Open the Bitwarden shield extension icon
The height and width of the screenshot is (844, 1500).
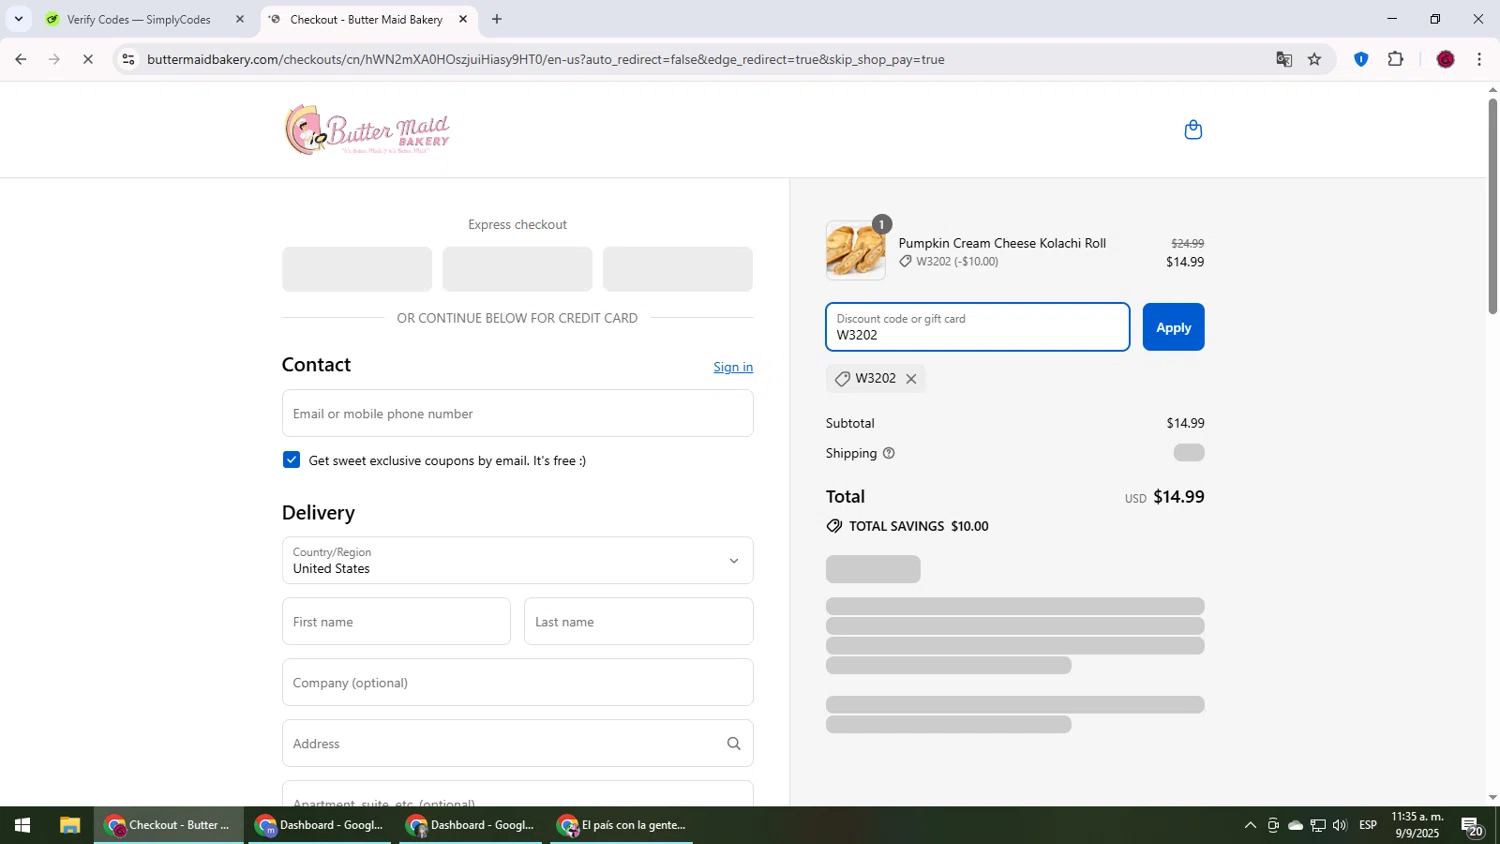[1360, 60]
